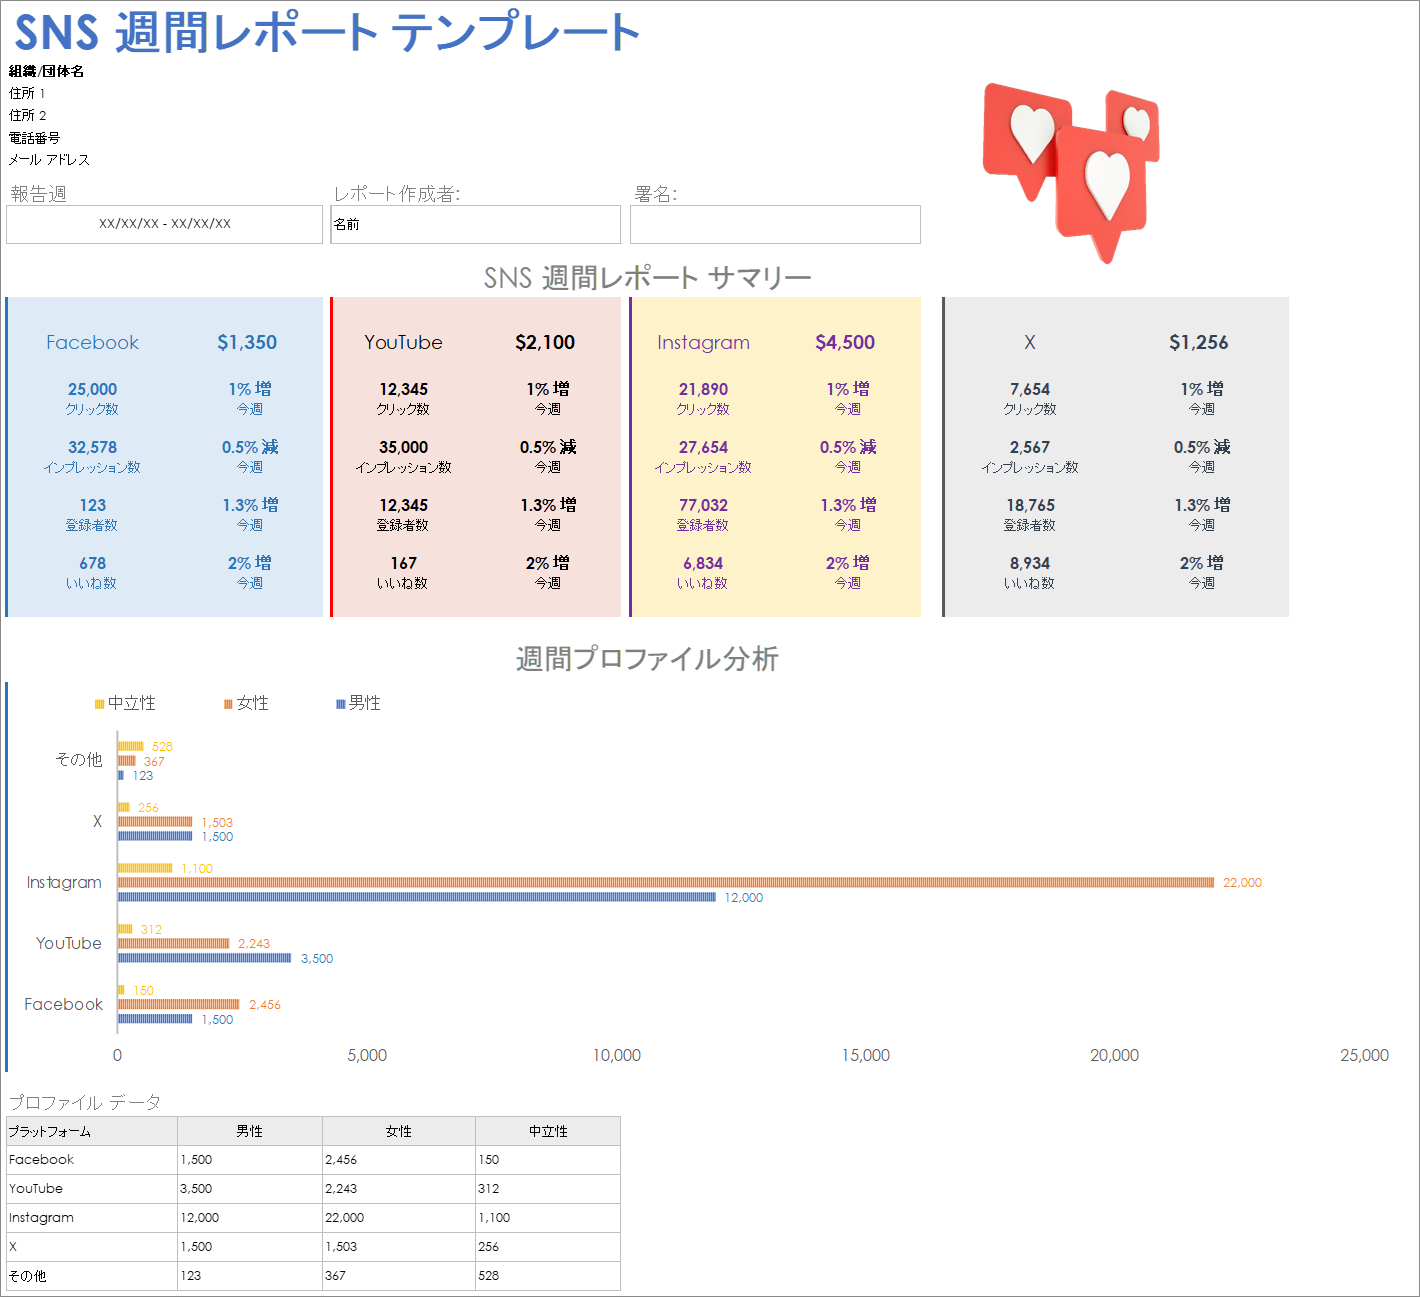Select the プラットフォーム table header
Image resolution: width=1420 pixels, height=1297 pixels.
(91, 1131)
